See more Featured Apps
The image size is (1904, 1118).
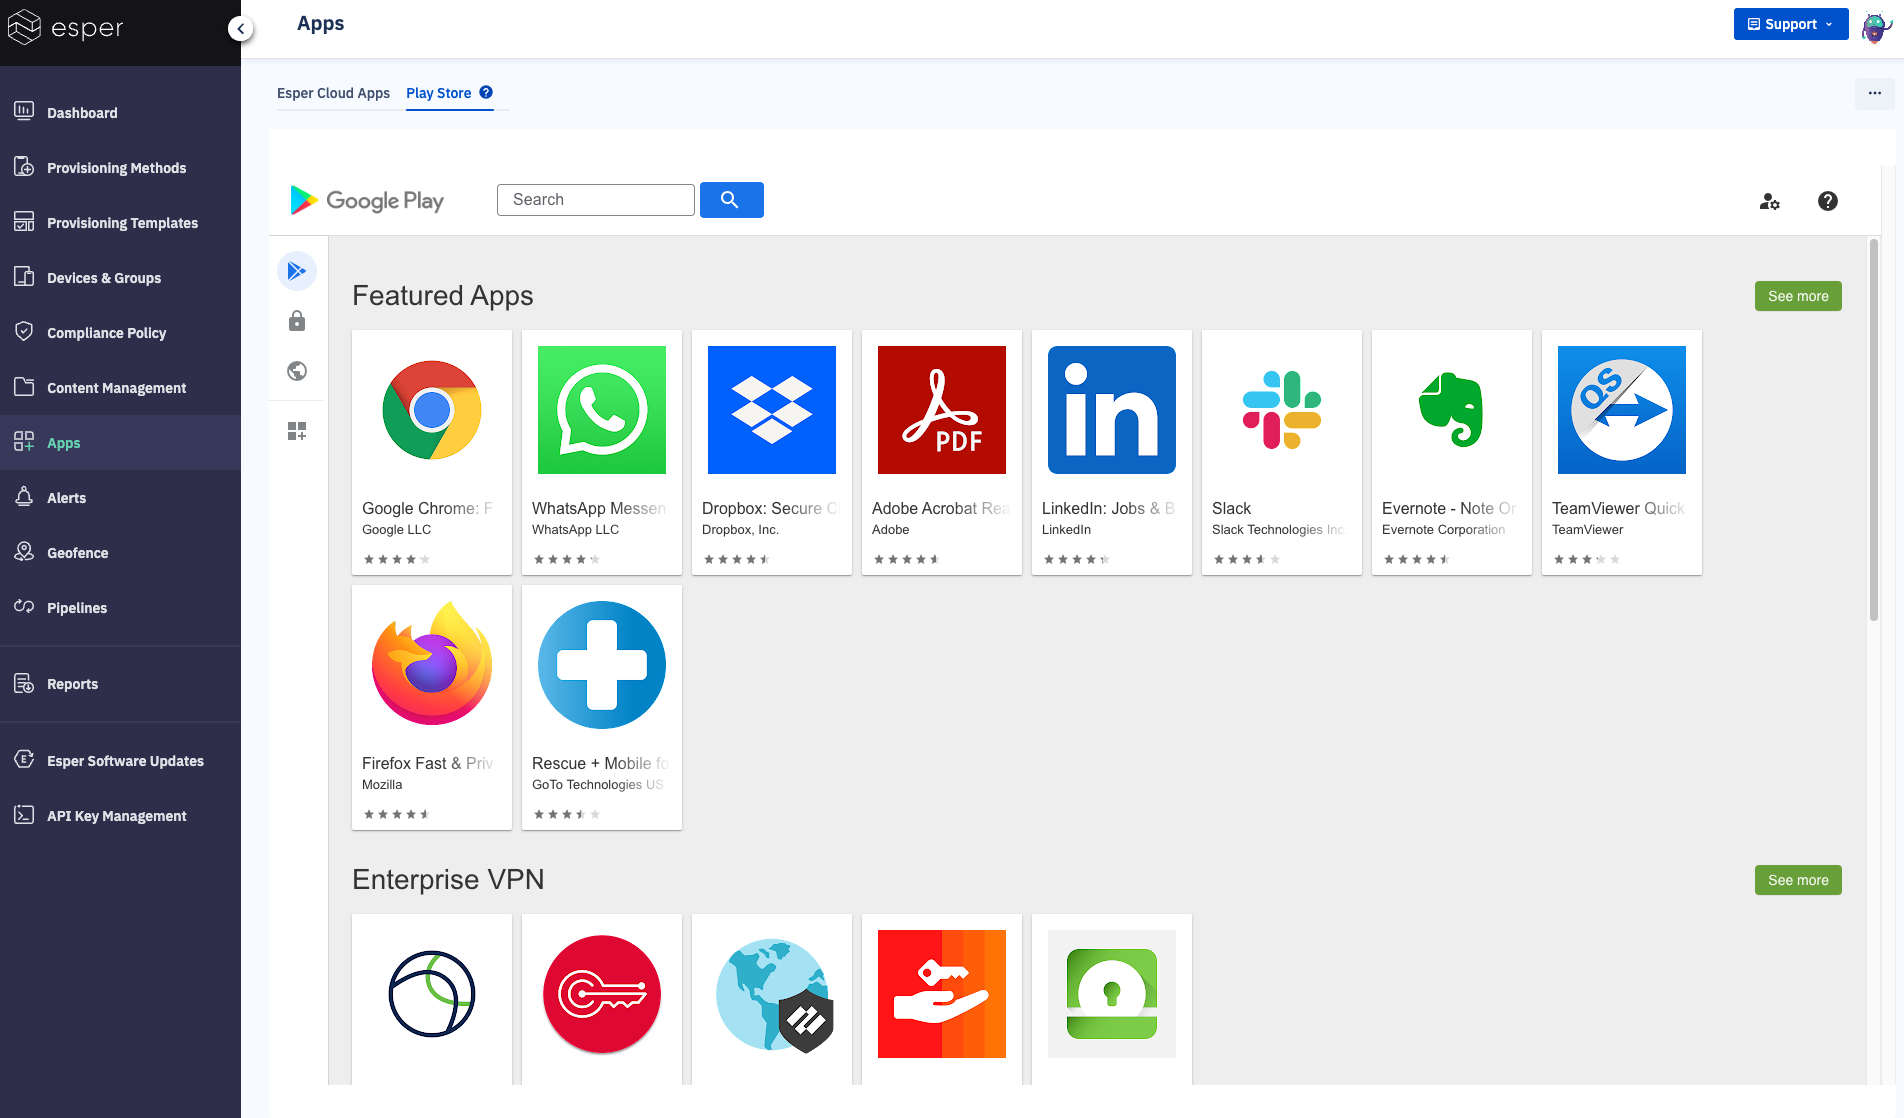pos(1797,296)
